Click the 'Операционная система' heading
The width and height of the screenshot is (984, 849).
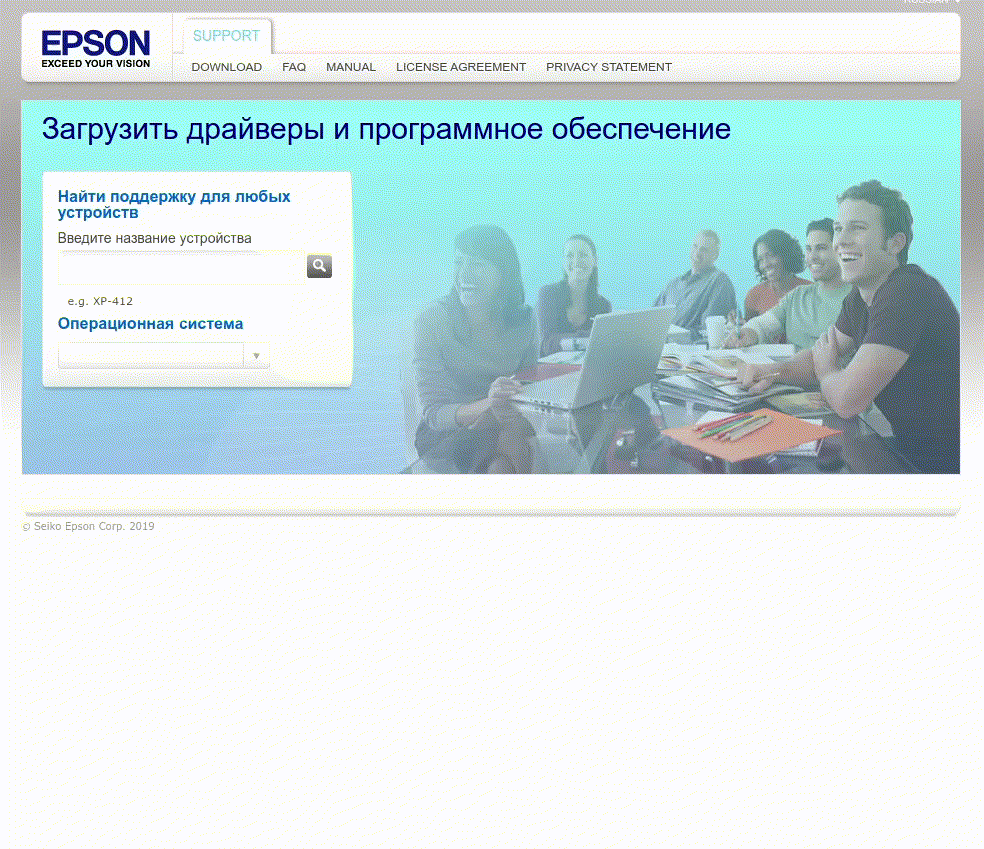coord(151,324)
